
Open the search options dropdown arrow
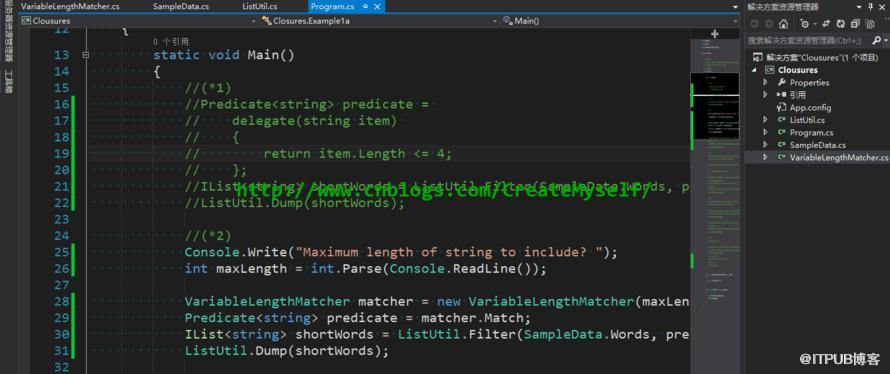(x=885, y=40)
